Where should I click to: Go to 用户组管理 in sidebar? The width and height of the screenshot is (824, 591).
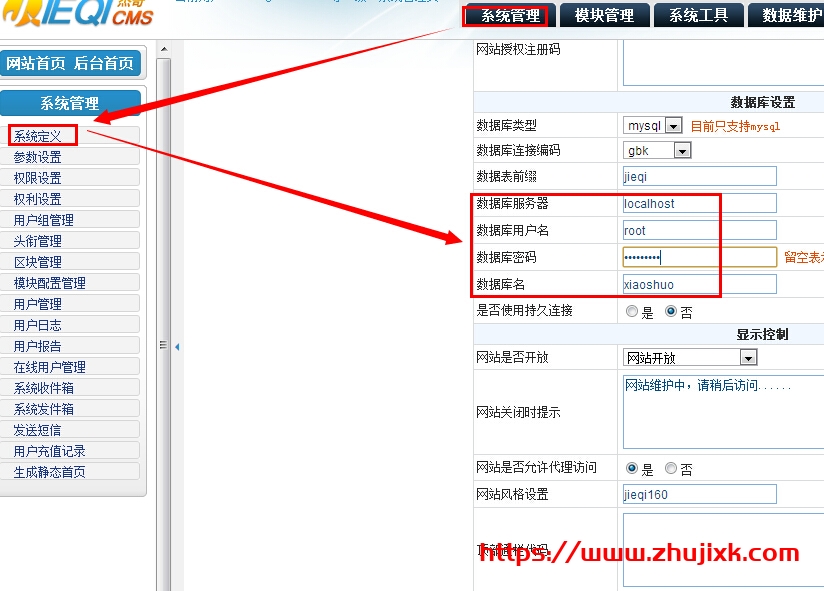pyautogui.click(x=44, y=220)
